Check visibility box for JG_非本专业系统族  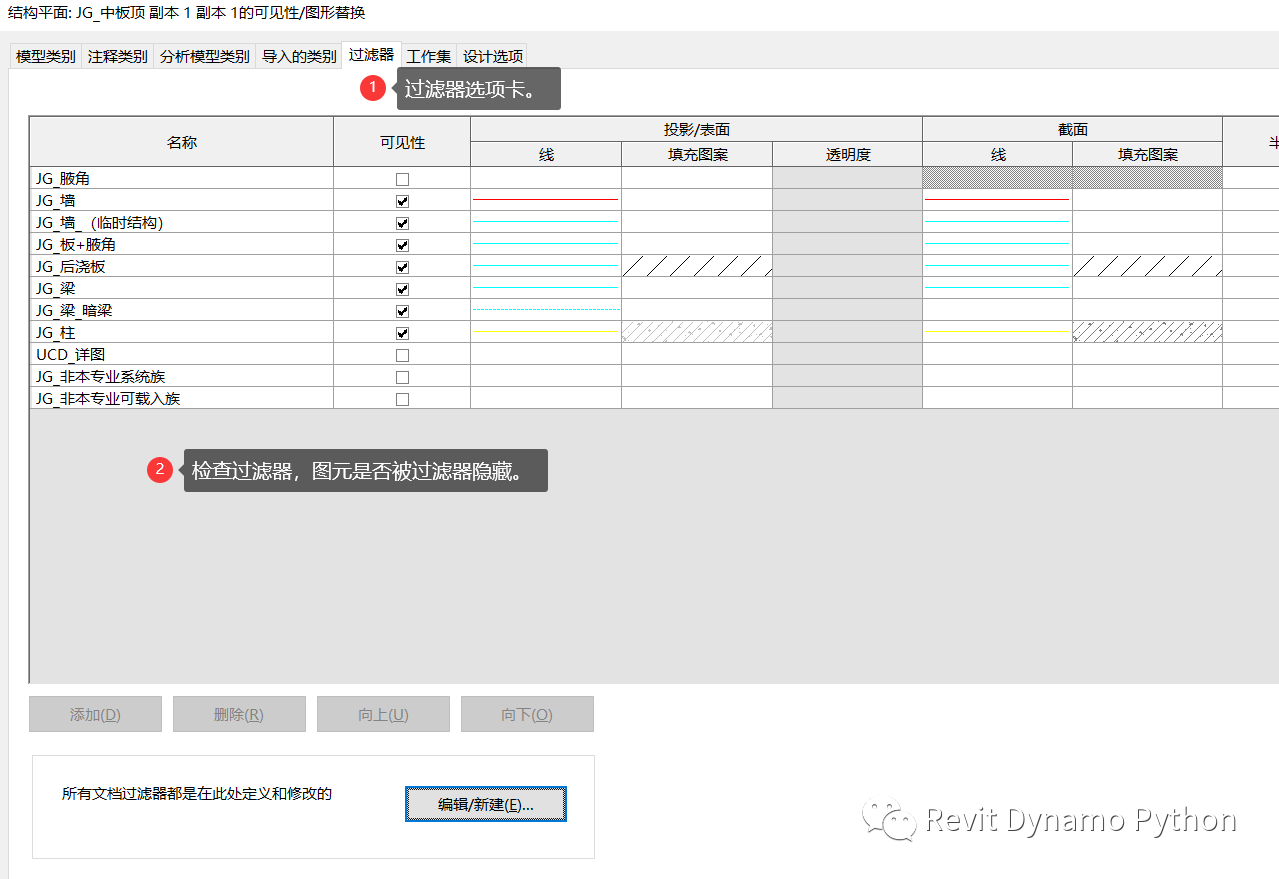click(x=402, y=377)
